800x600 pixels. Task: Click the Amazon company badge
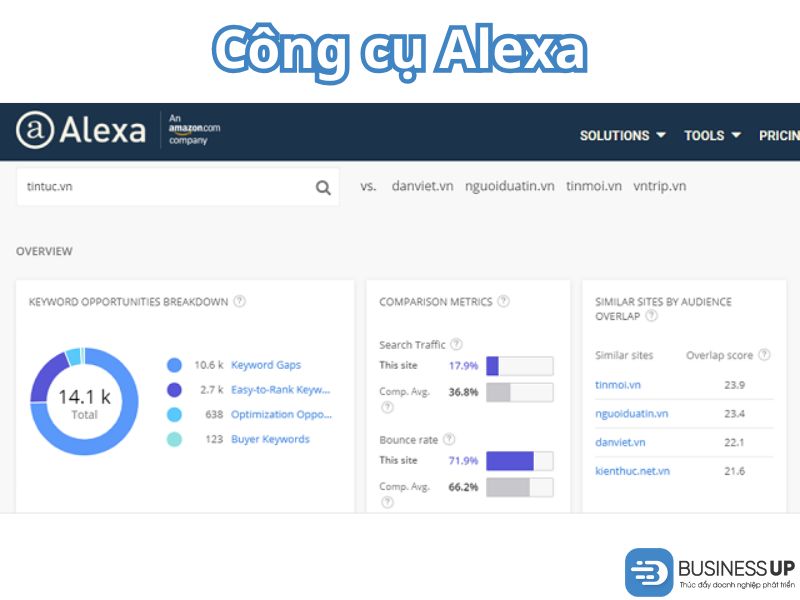(194, 129)
